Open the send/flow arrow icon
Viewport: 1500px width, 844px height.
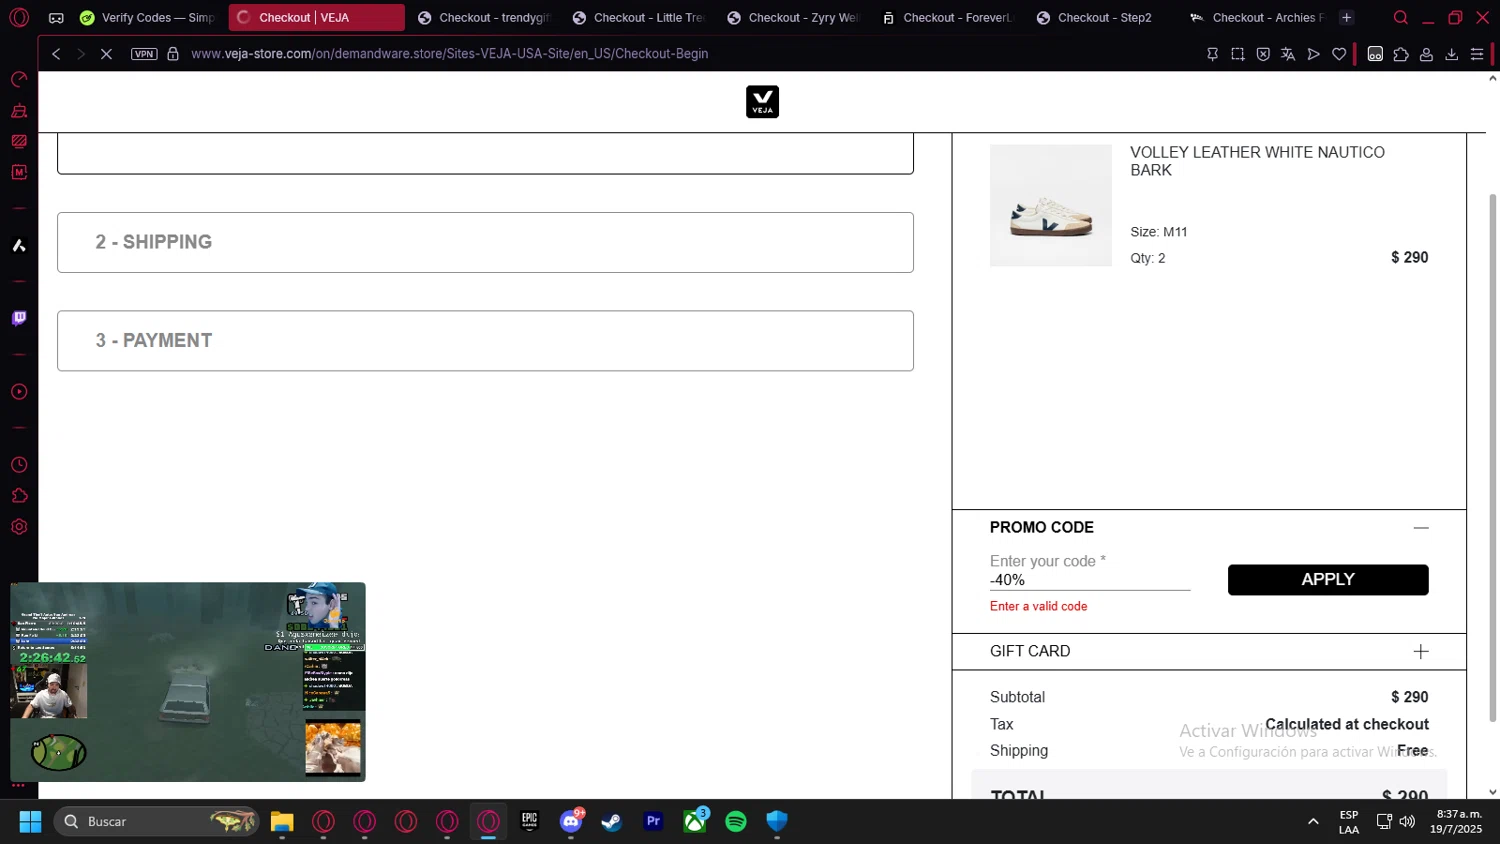[1314, 54]
